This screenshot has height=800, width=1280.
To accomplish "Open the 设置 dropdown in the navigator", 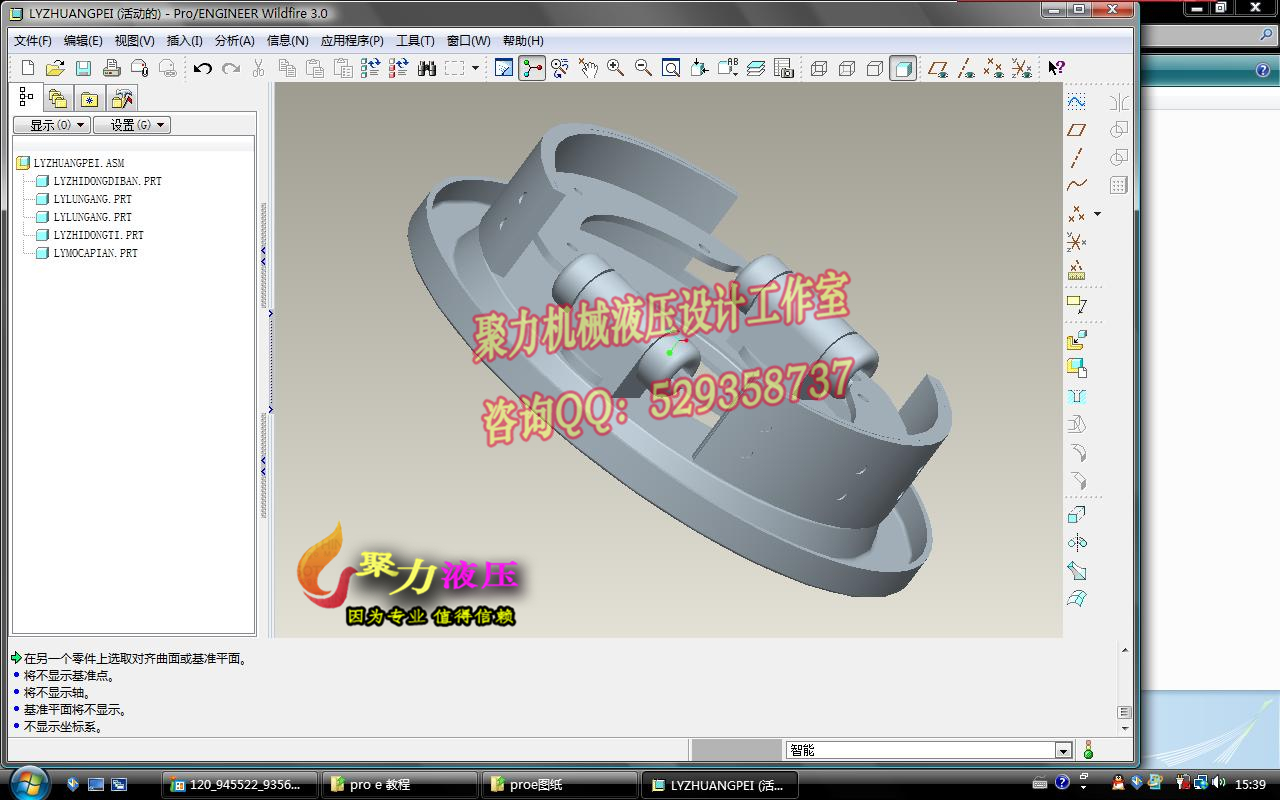I will (131, 124).
